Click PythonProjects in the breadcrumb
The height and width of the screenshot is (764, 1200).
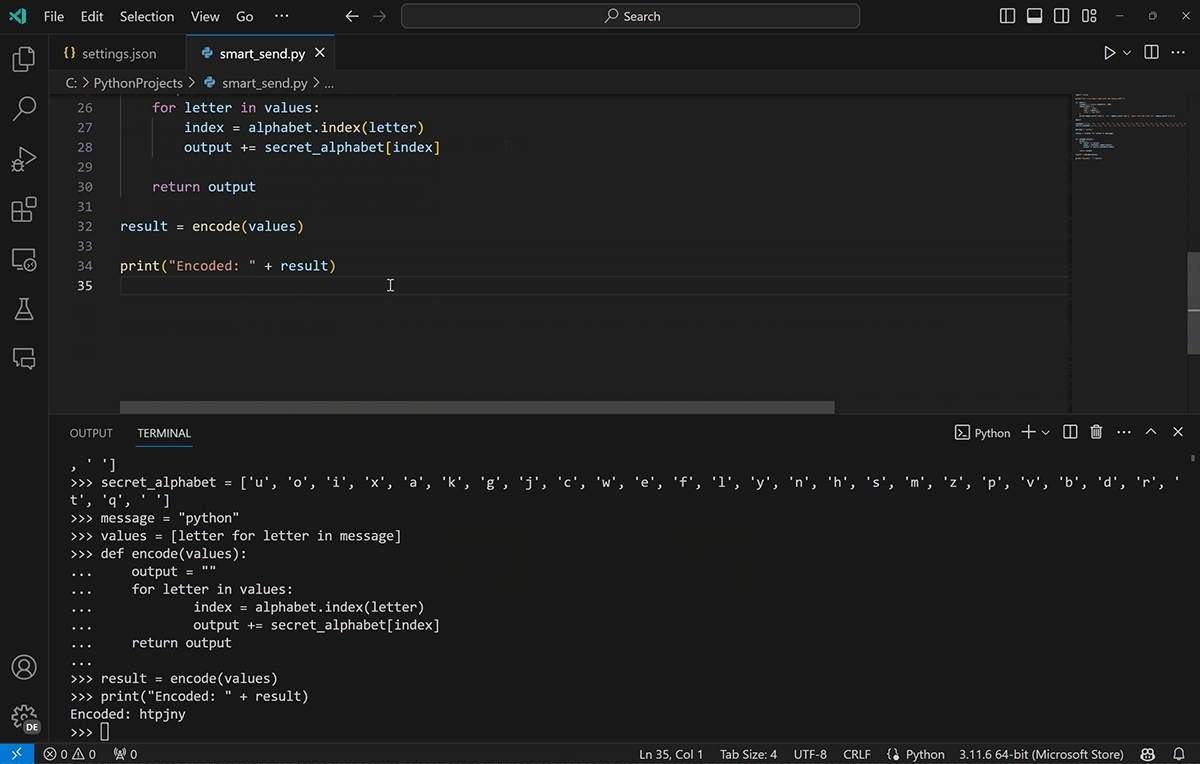(138, 83)
